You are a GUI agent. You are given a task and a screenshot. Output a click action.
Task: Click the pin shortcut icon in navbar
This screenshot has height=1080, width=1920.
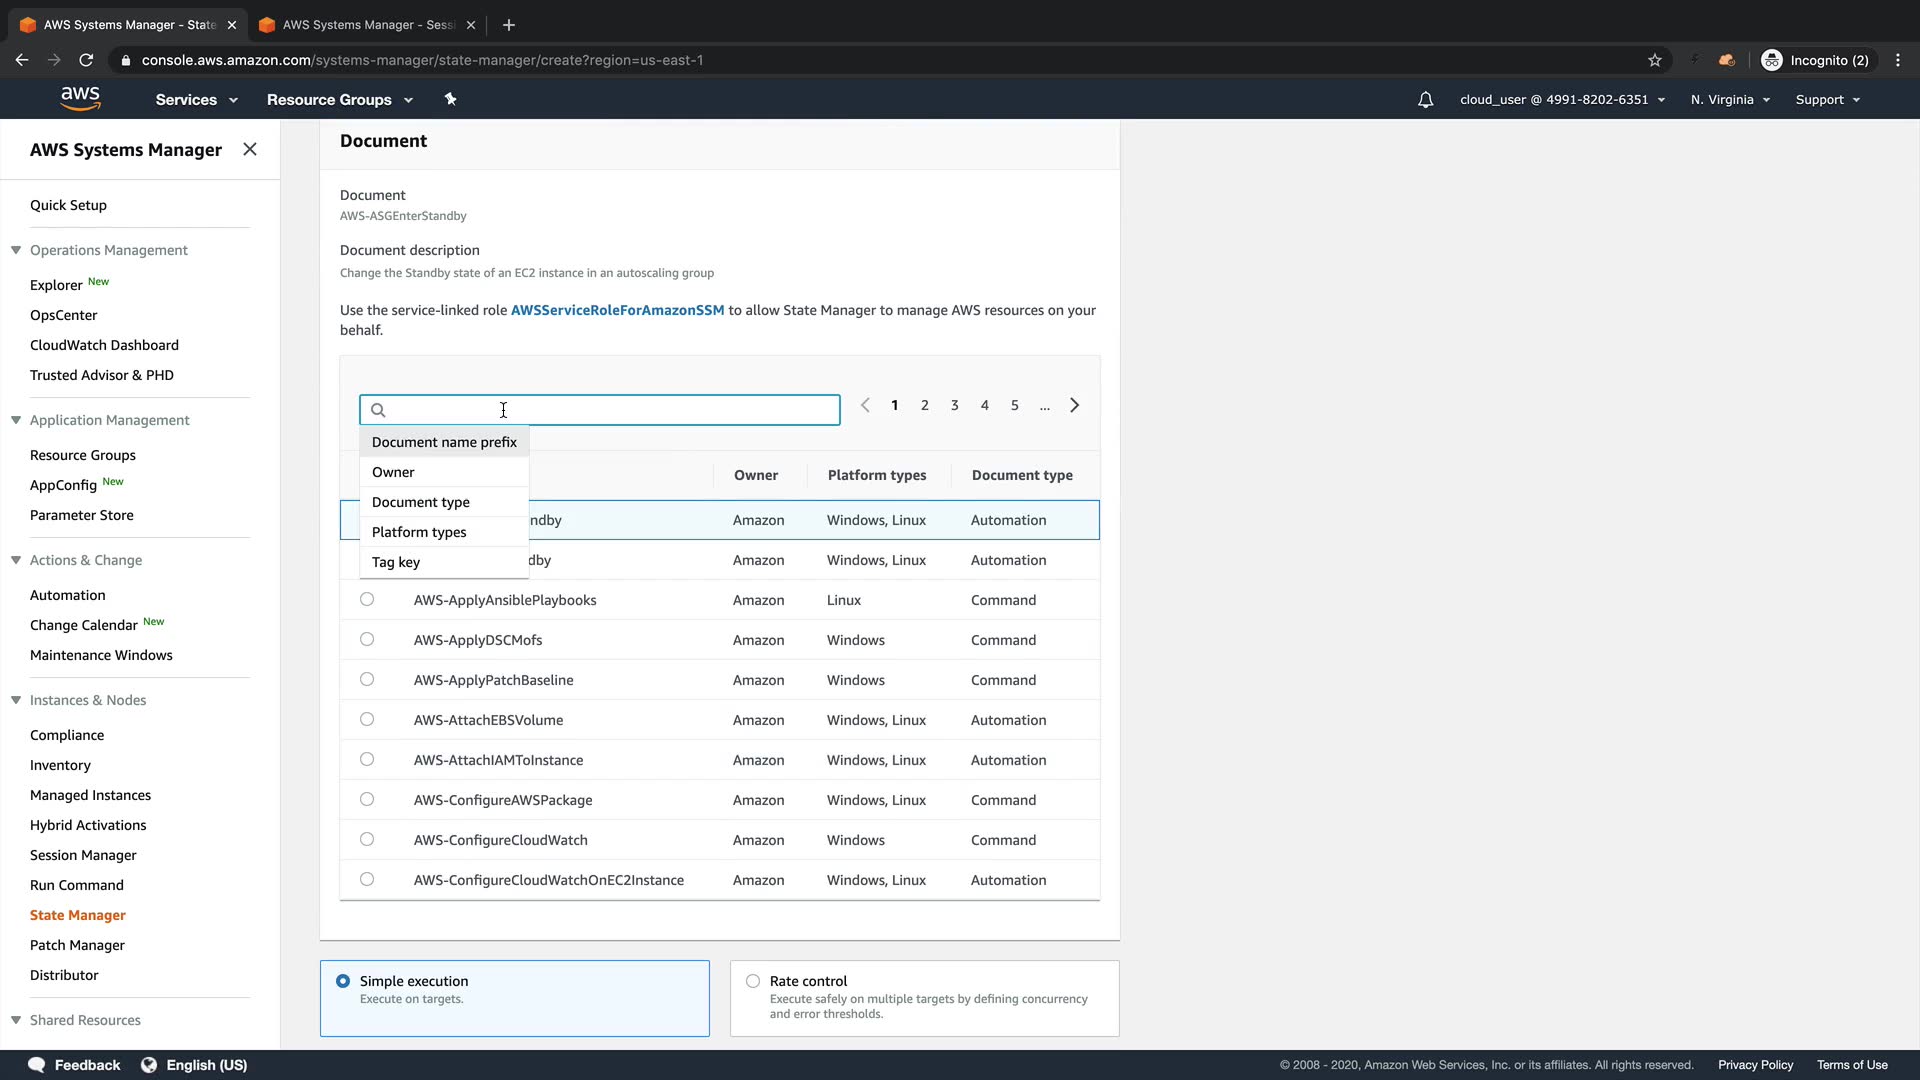tap(450, 99)
